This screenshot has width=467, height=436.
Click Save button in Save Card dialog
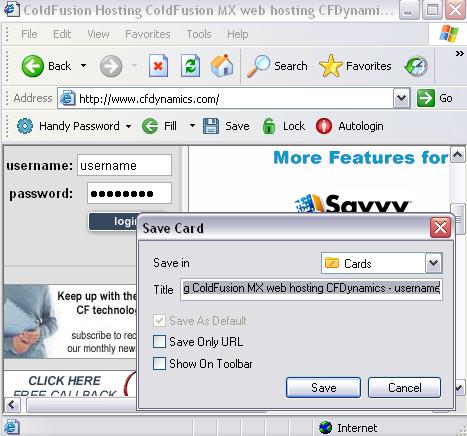323,388
